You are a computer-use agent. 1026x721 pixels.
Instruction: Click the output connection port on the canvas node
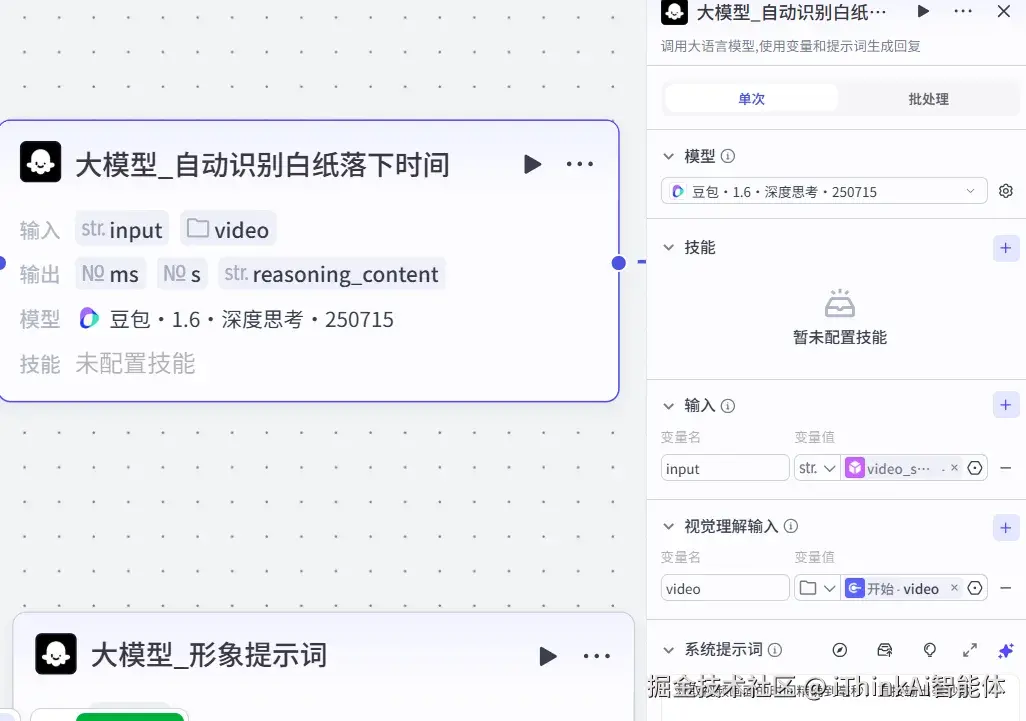618,263
